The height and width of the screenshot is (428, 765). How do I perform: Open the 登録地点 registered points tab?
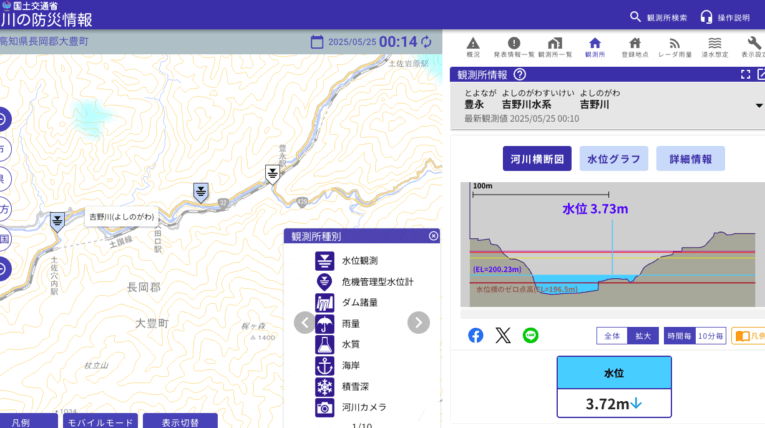click(635, 47)
